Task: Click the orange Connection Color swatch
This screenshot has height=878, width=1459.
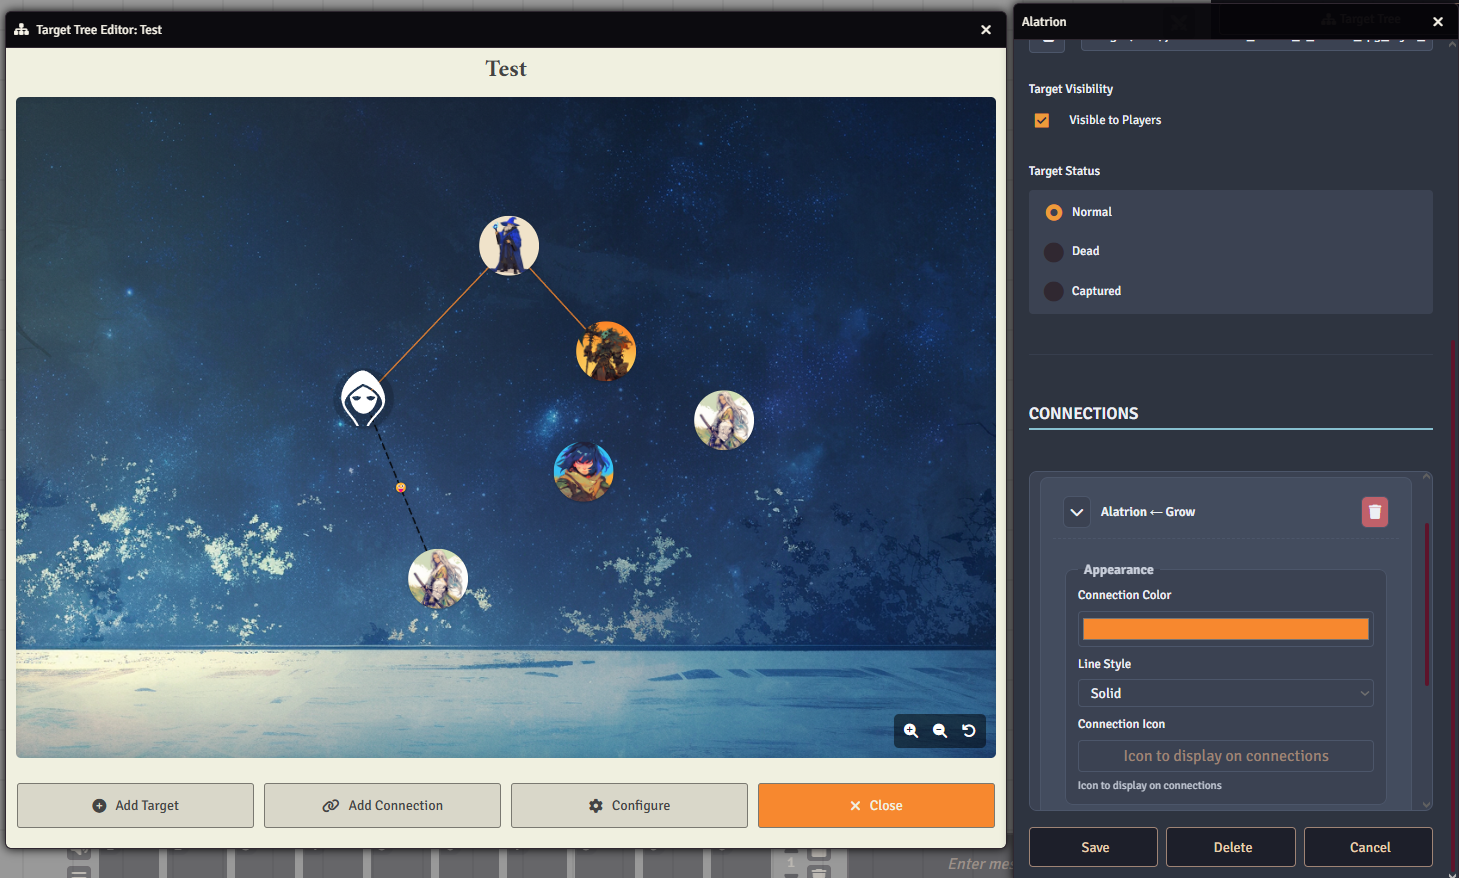Action: [1226, 629]
